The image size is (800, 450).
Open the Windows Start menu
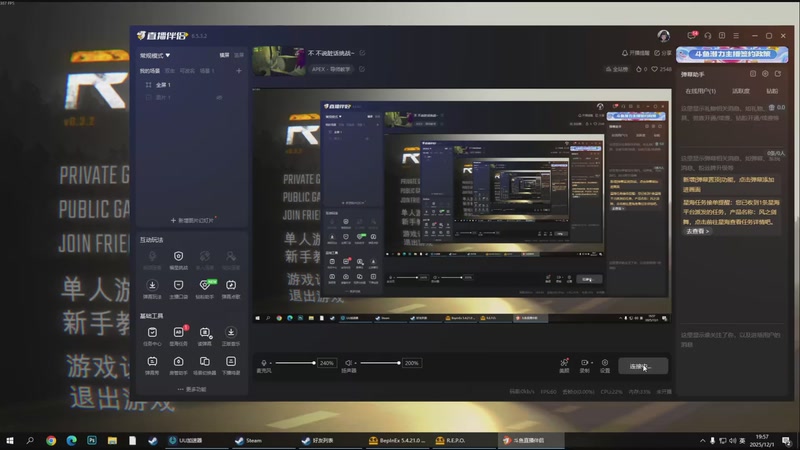click(10, 440)
